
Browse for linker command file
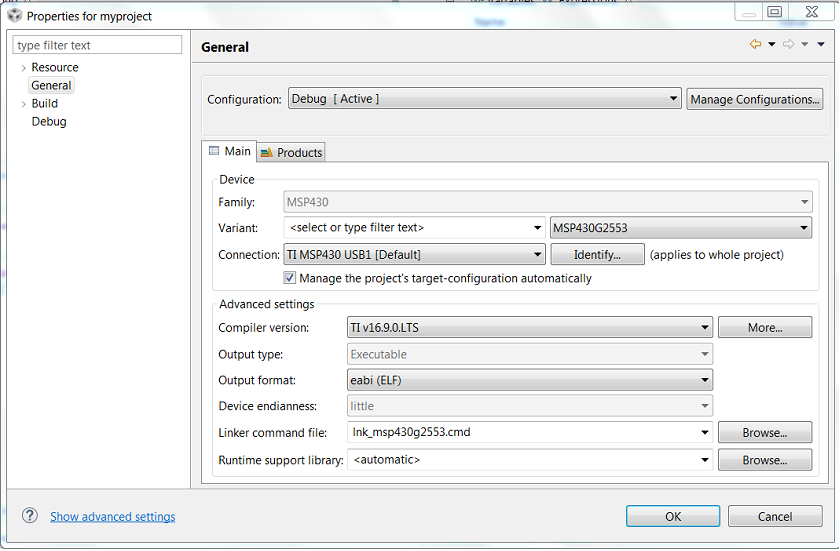[765, 432]
